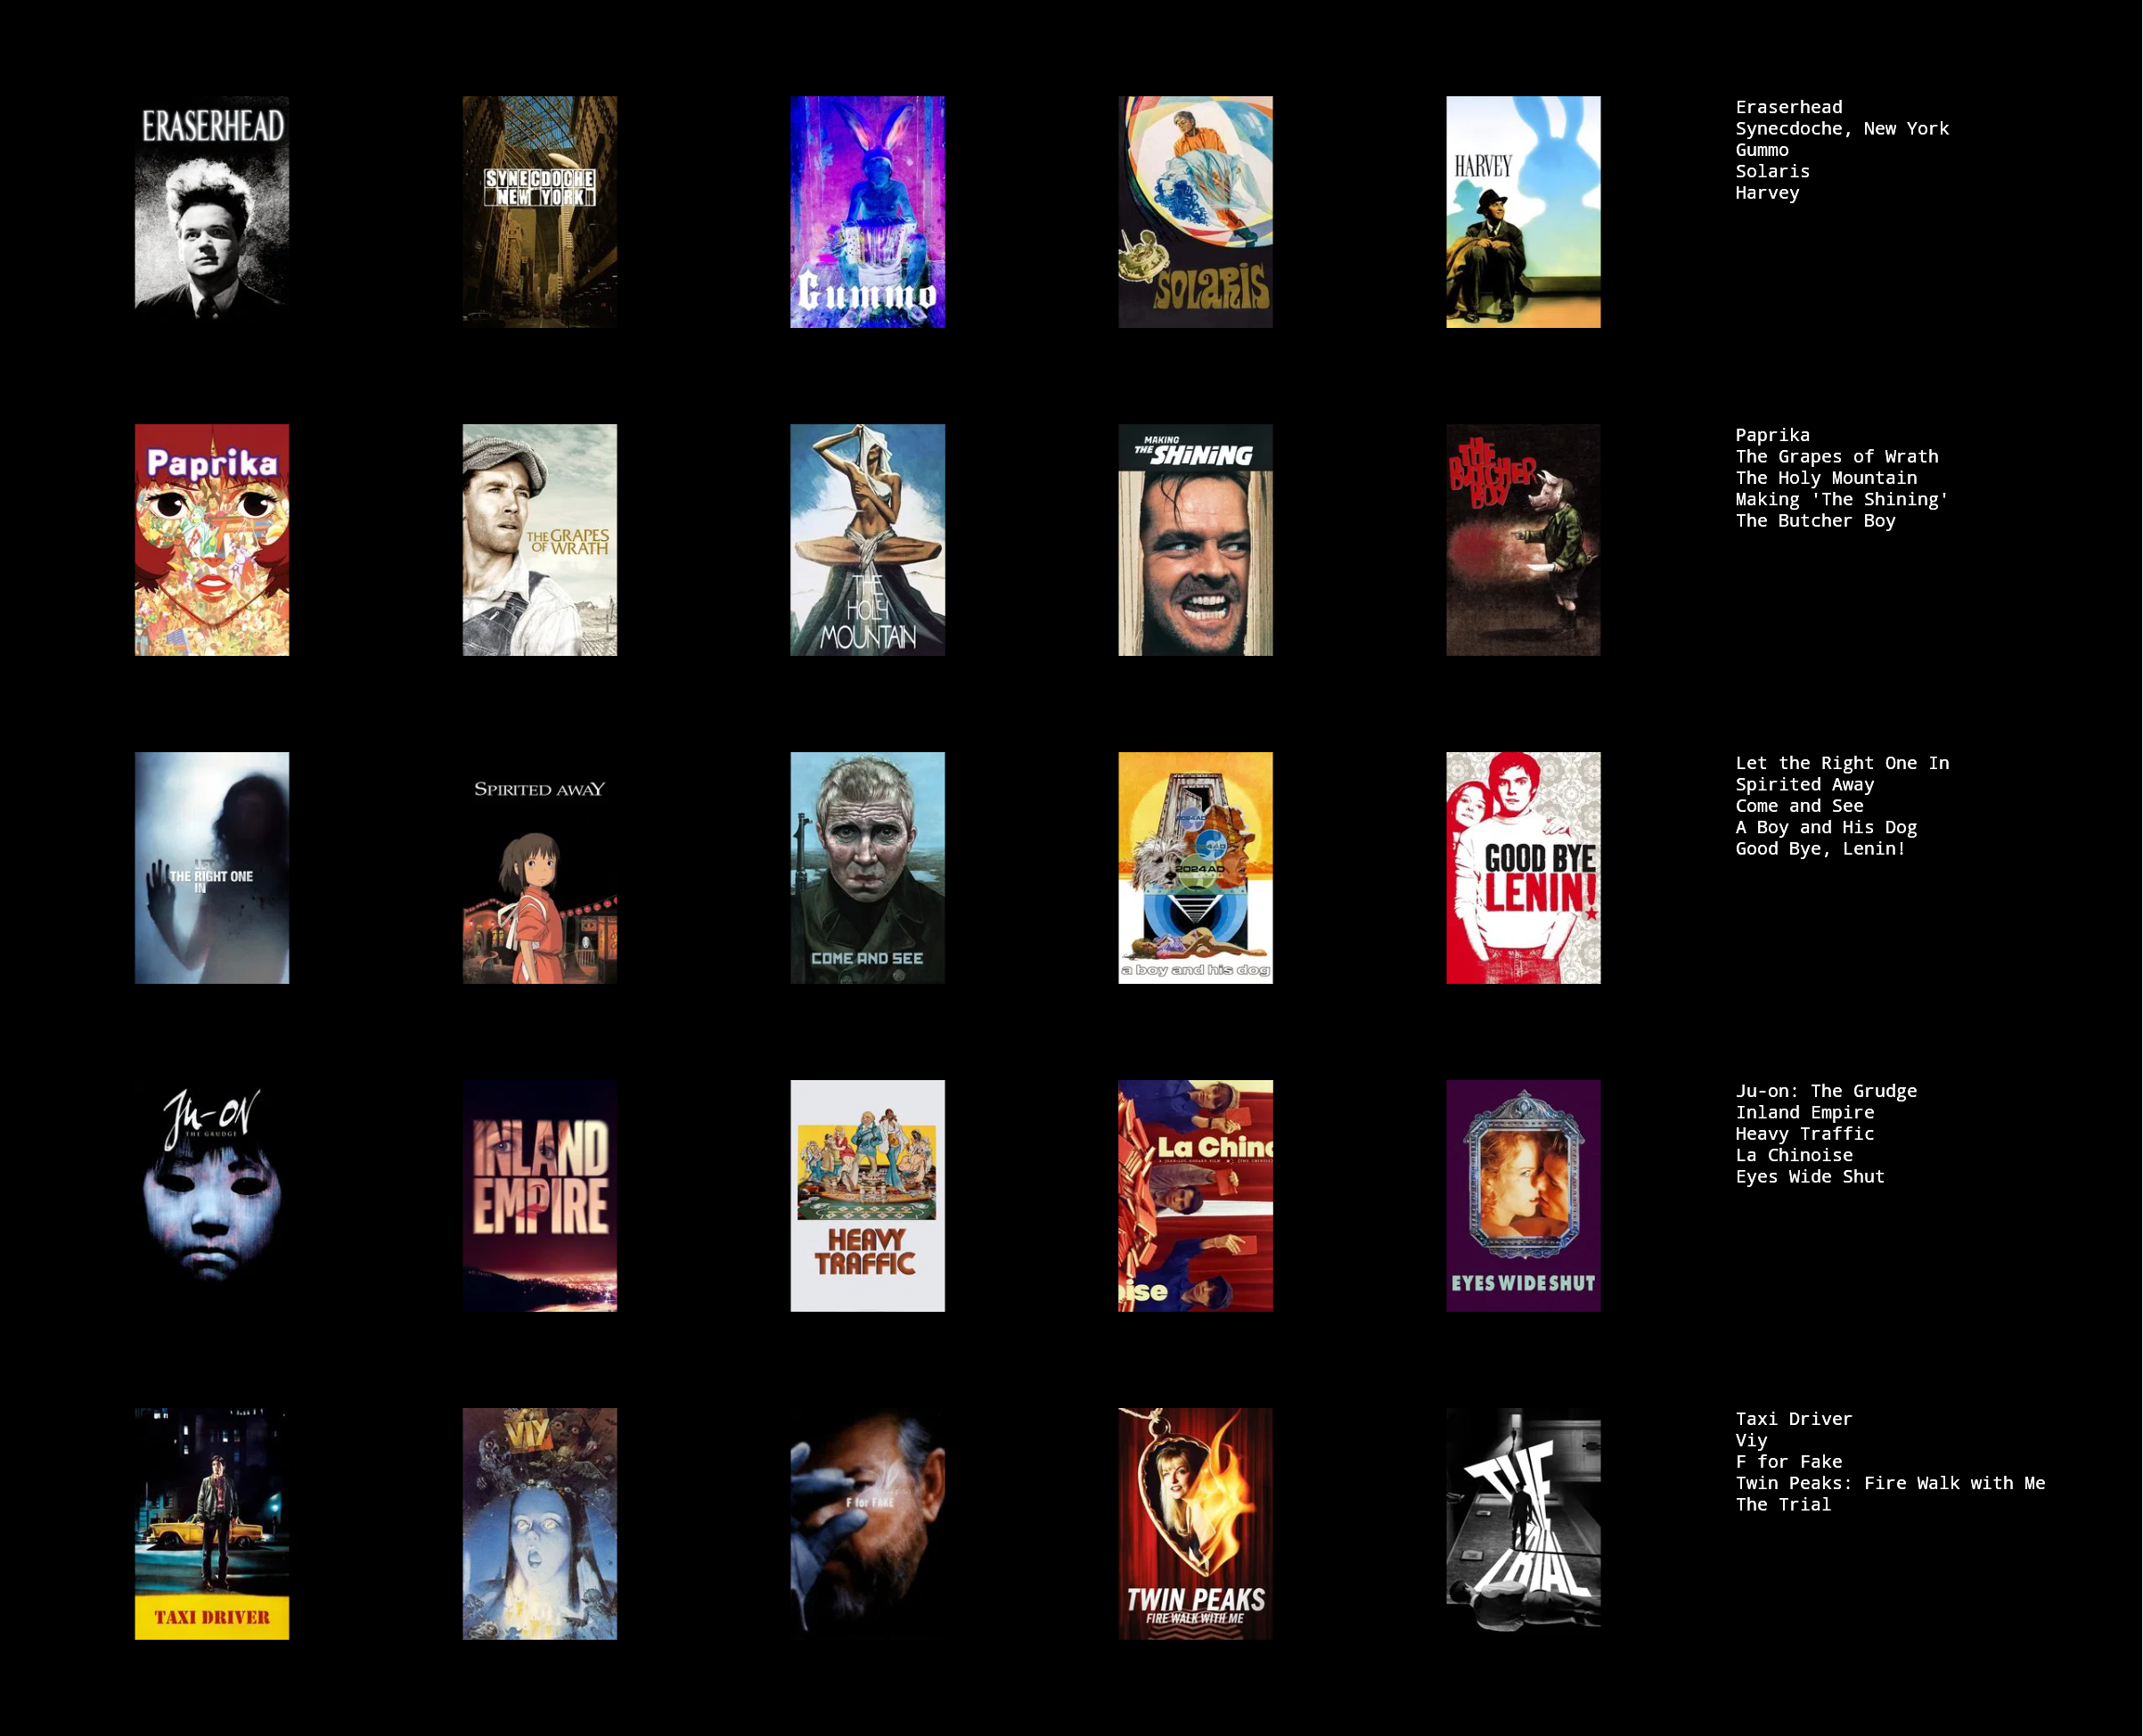Select 'Ju-on: The Grudge' list text
The width and height of the screenshot is (2143, 1736).
pos(1826,1091)
